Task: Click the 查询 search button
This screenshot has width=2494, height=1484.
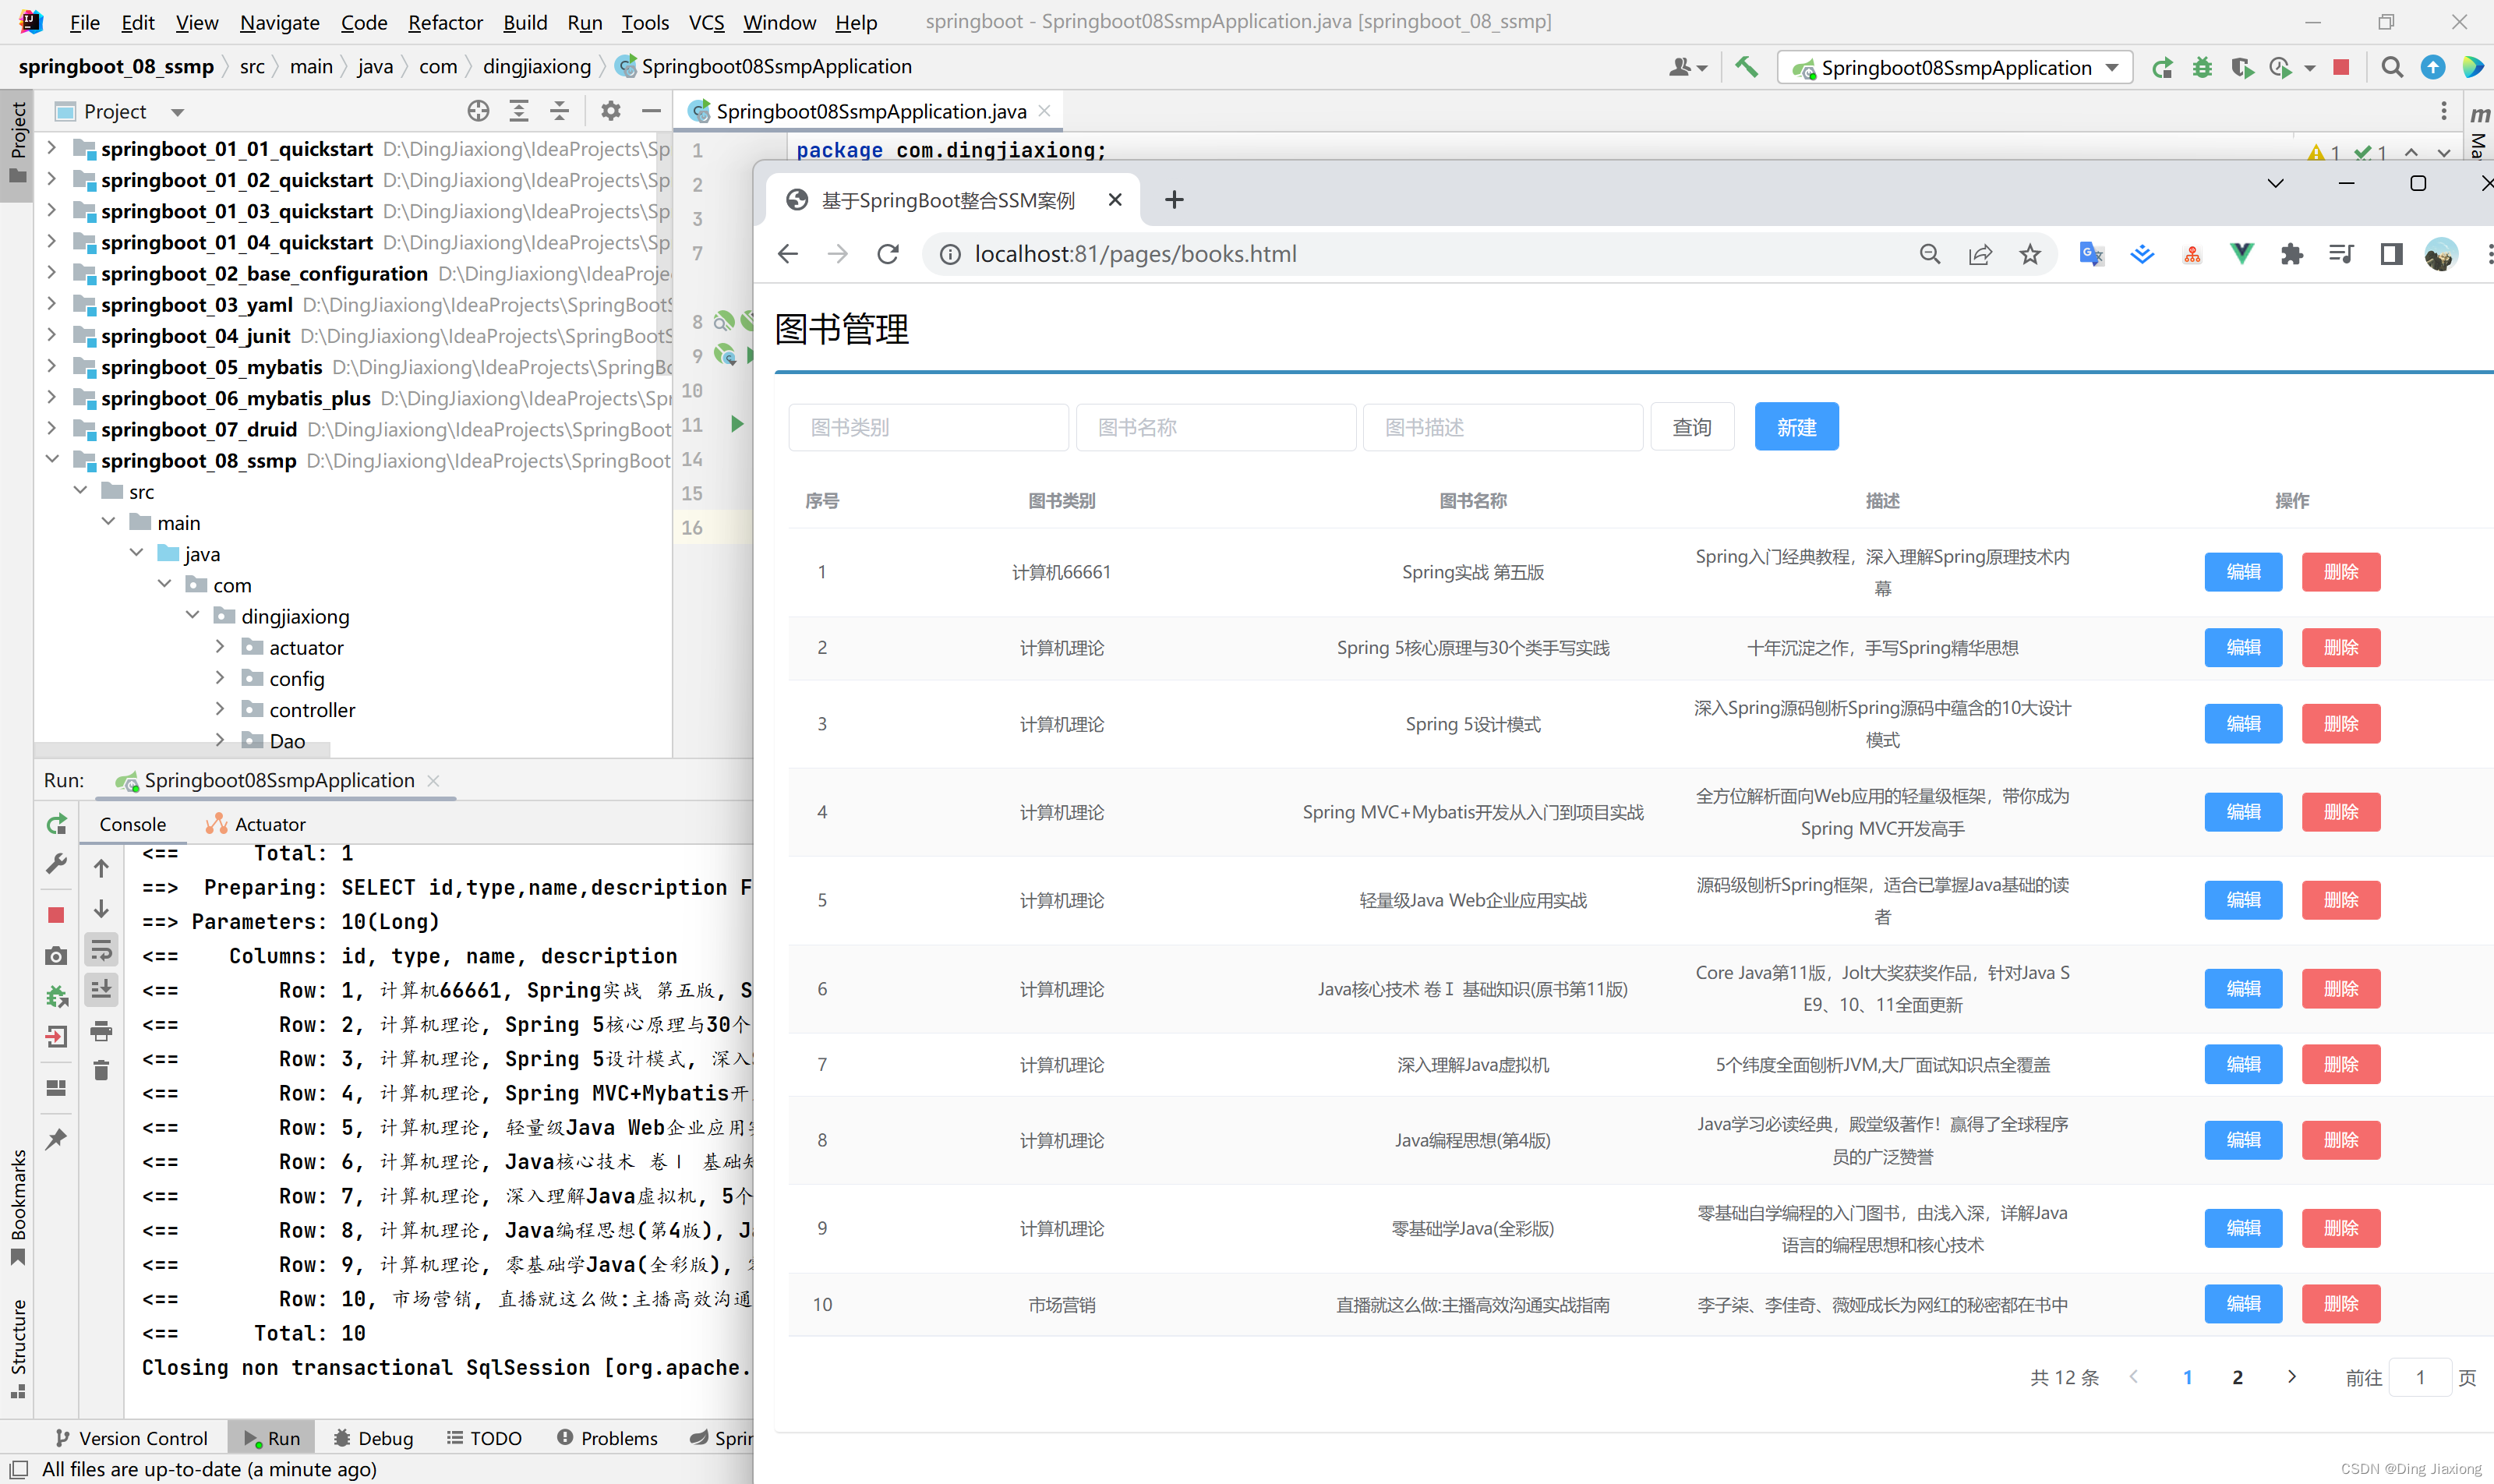Action: (1692, 427)
